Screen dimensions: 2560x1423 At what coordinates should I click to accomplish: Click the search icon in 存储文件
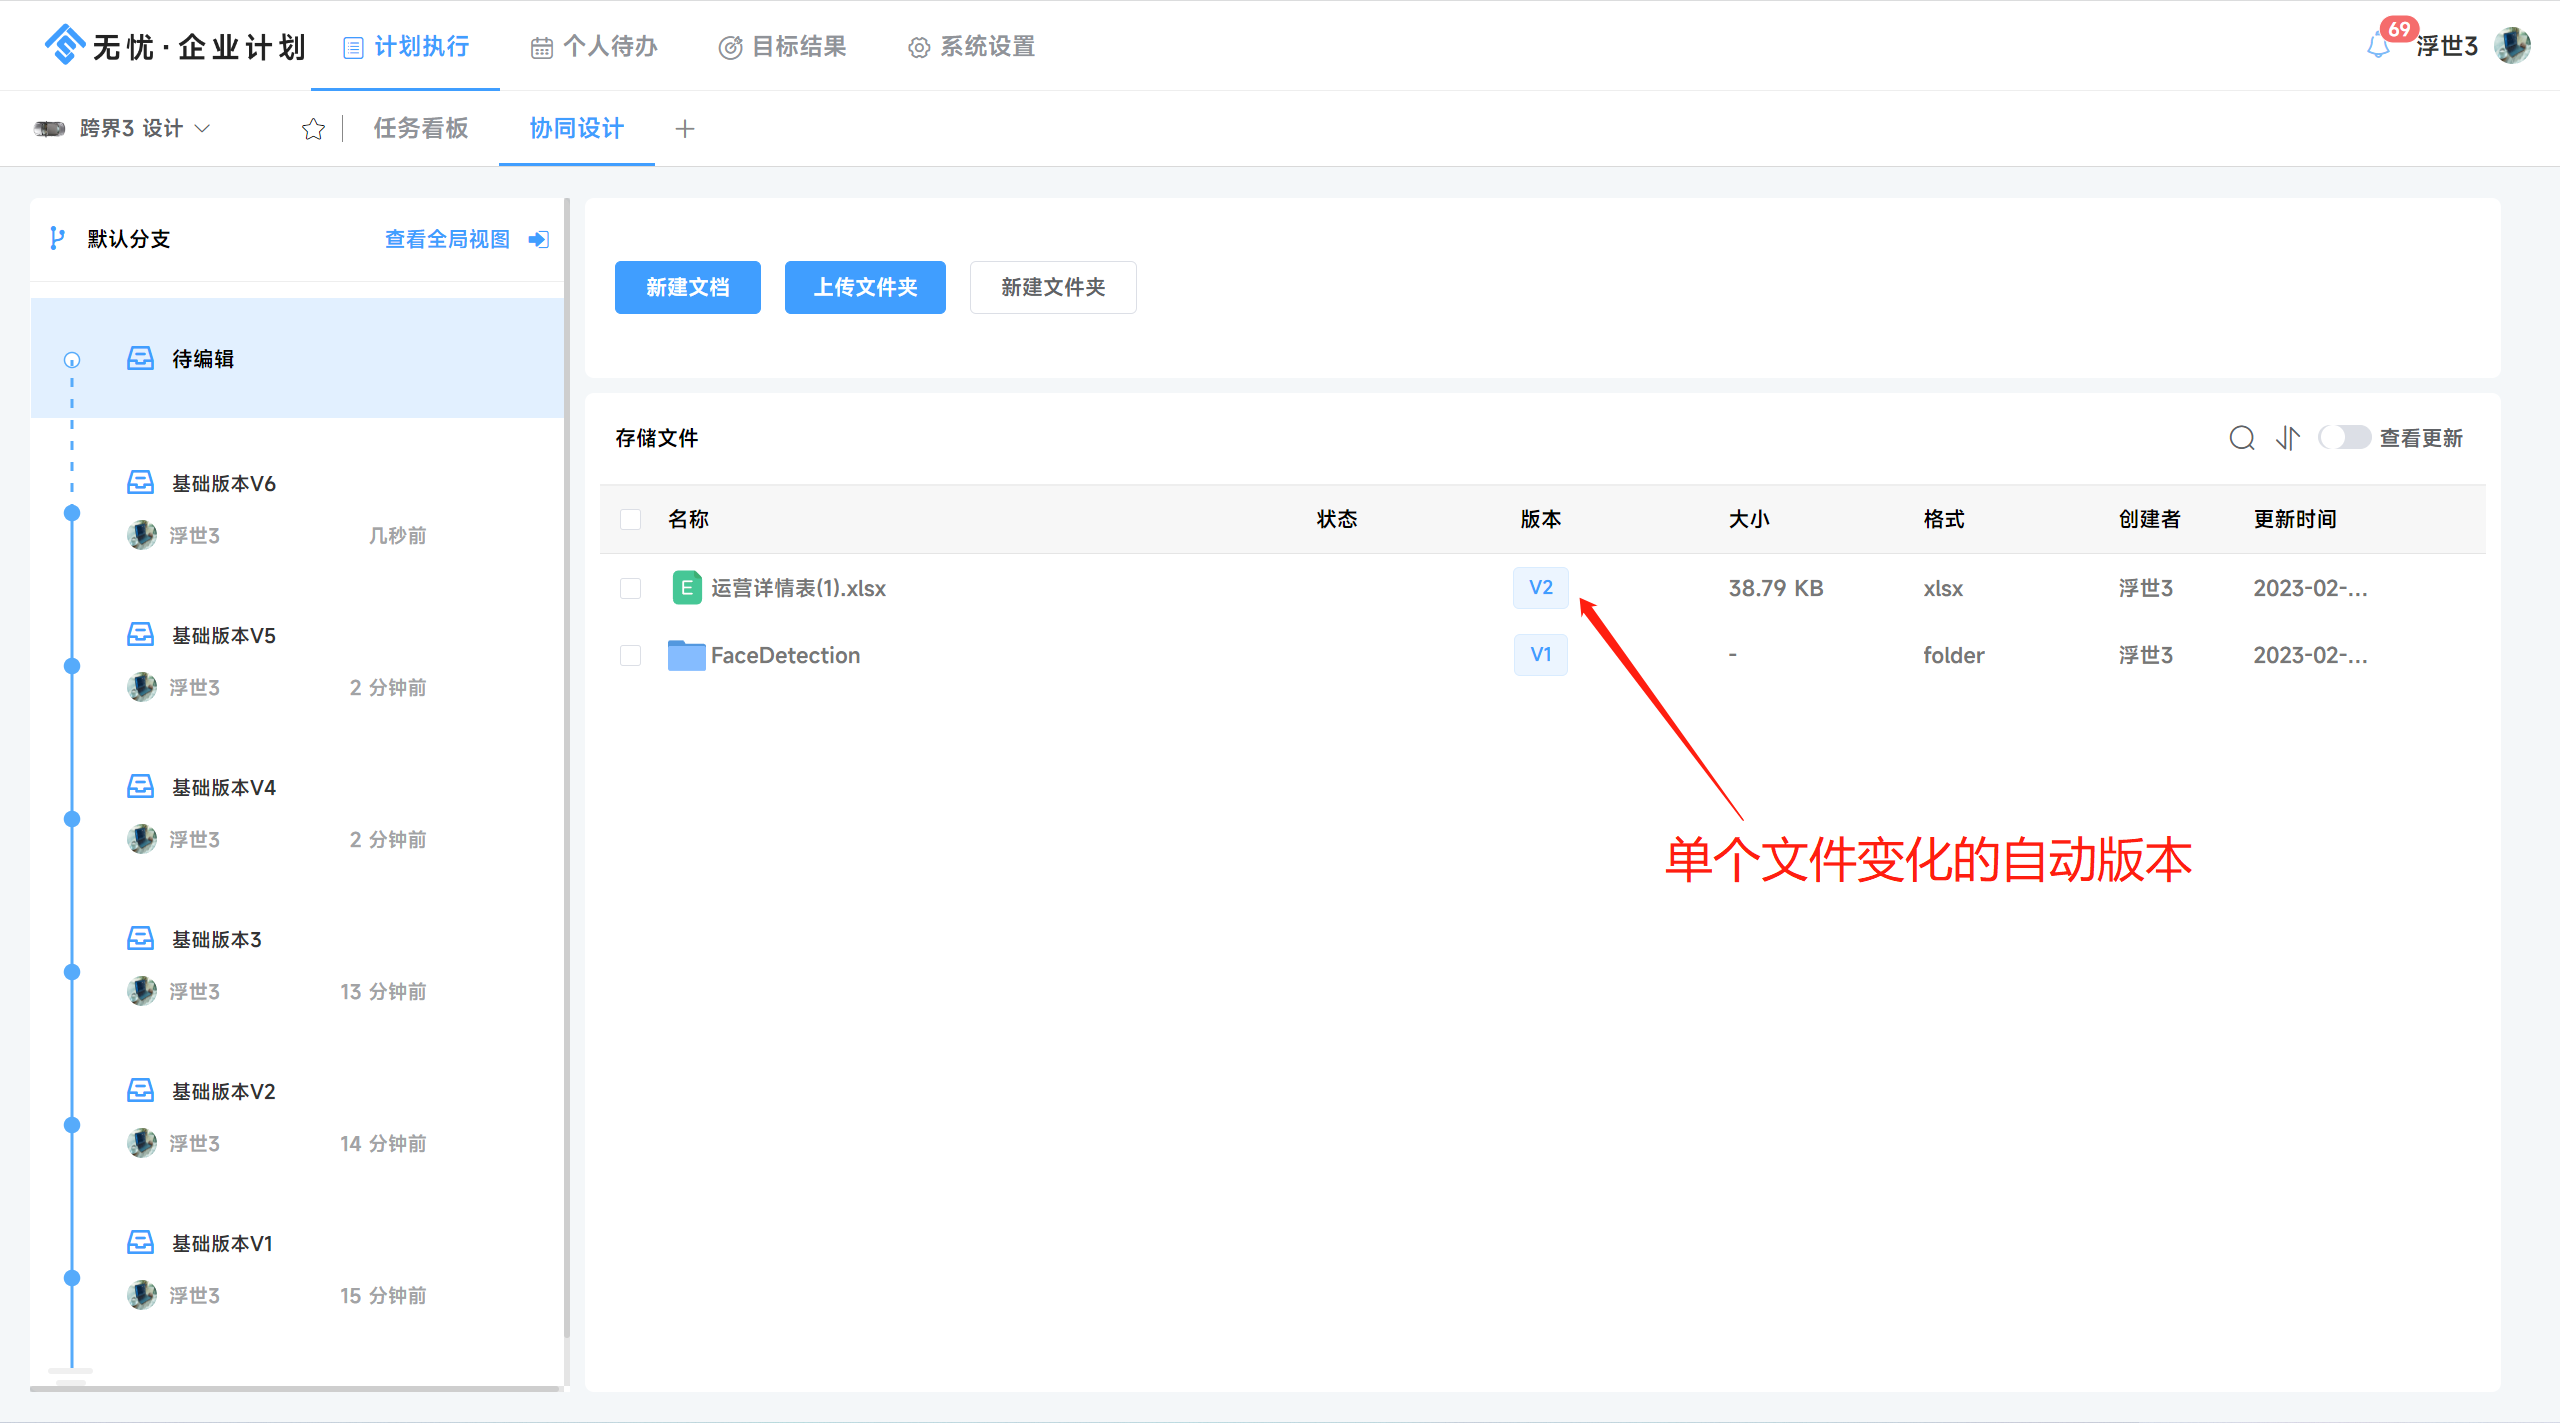[x=2241, y=438]
